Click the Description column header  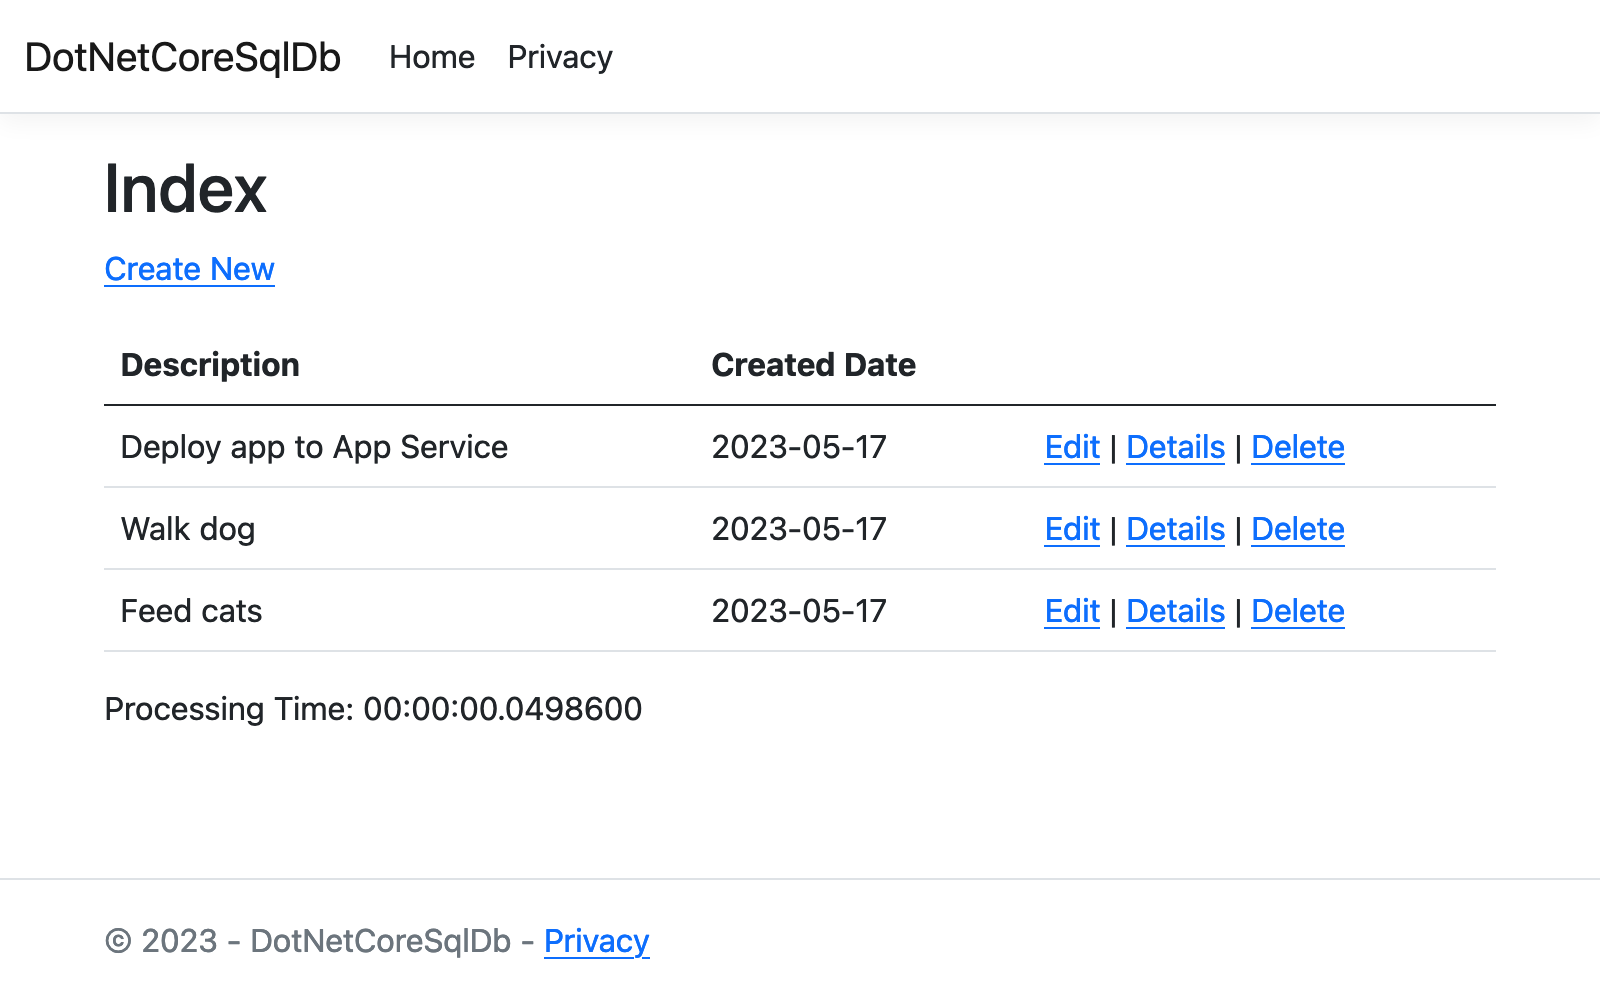pyautogui.click(x=209, y=364)
